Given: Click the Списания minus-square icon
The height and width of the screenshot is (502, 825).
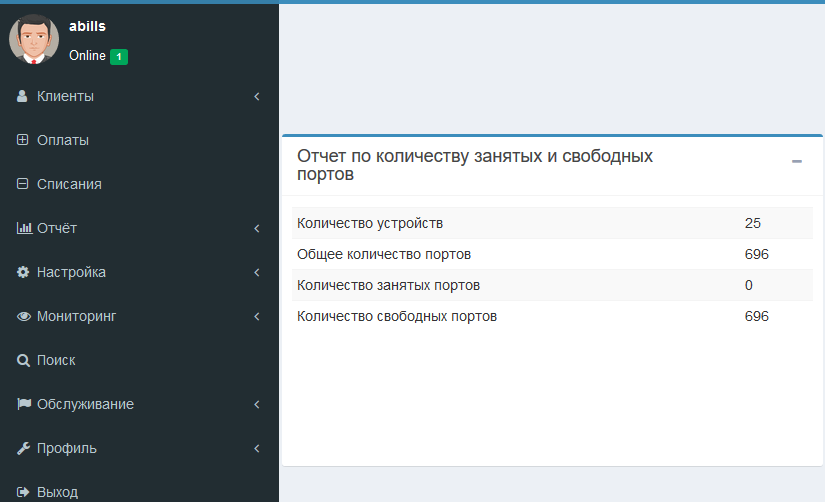Looking at the screenshot, I should coord(23,185).
